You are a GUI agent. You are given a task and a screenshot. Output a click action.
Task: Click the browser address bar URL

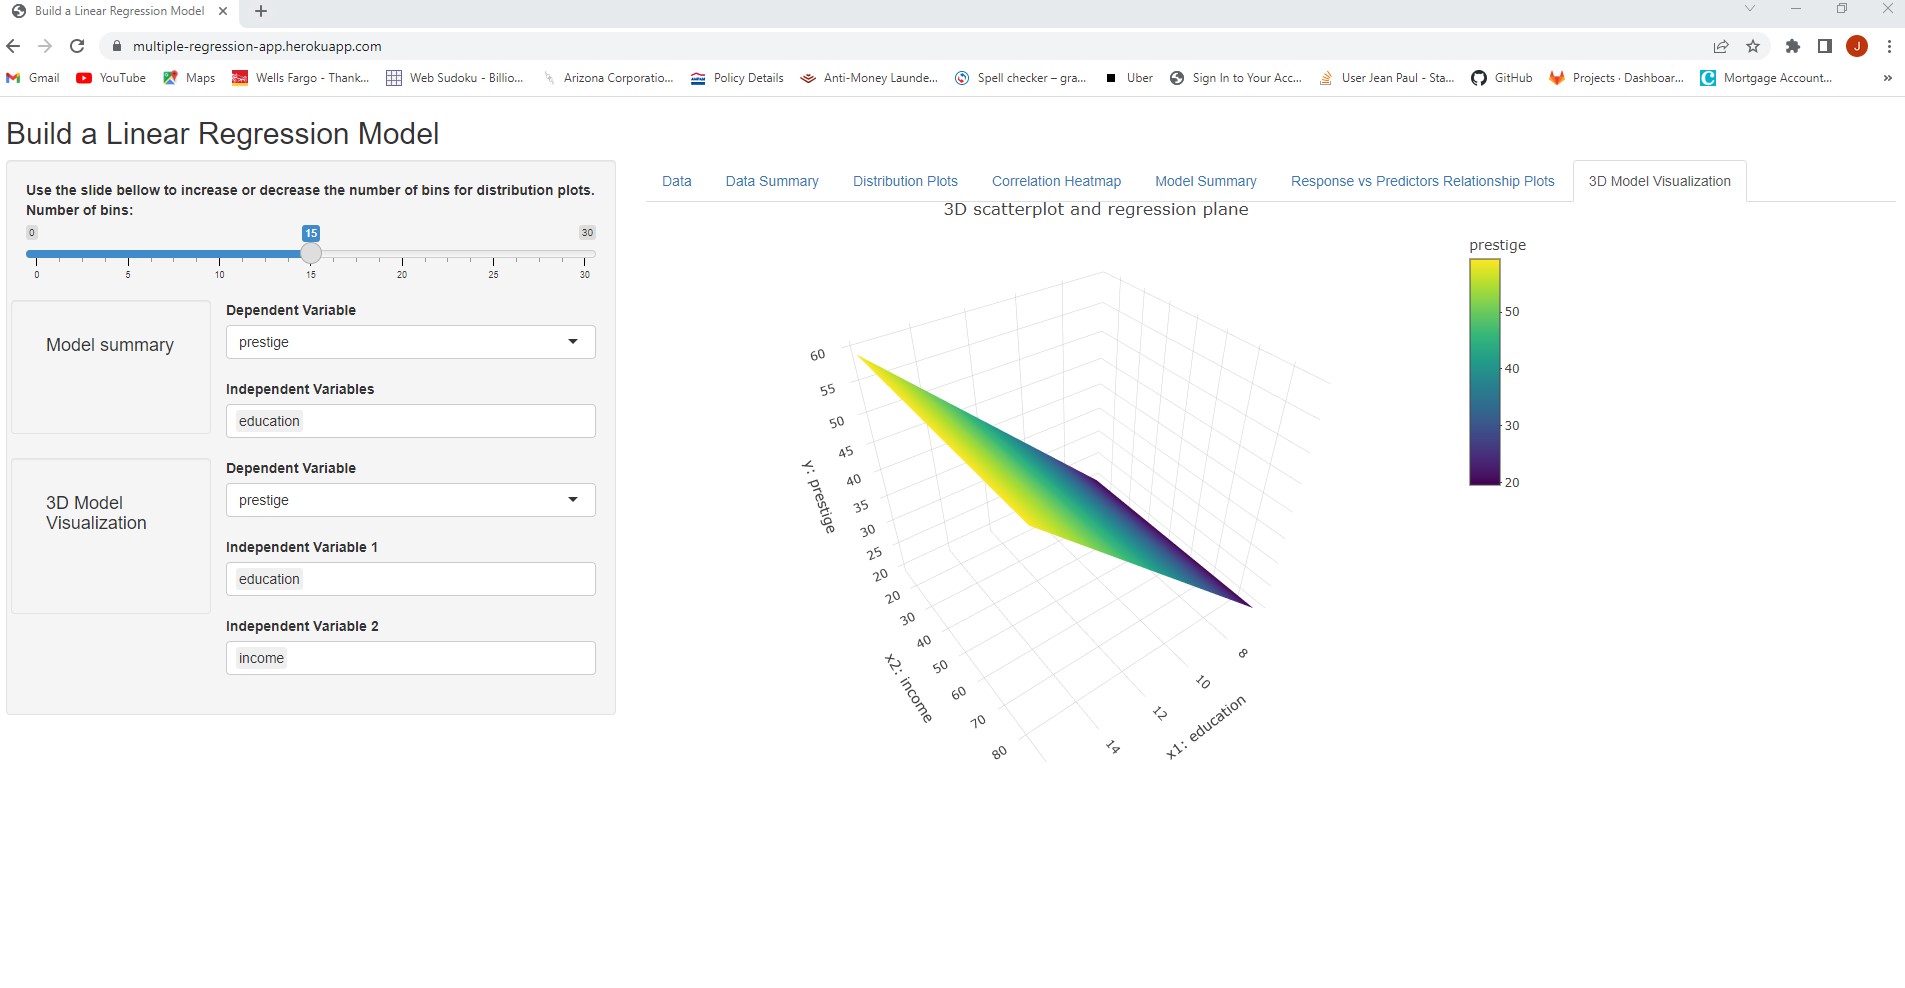click(257, 46)
